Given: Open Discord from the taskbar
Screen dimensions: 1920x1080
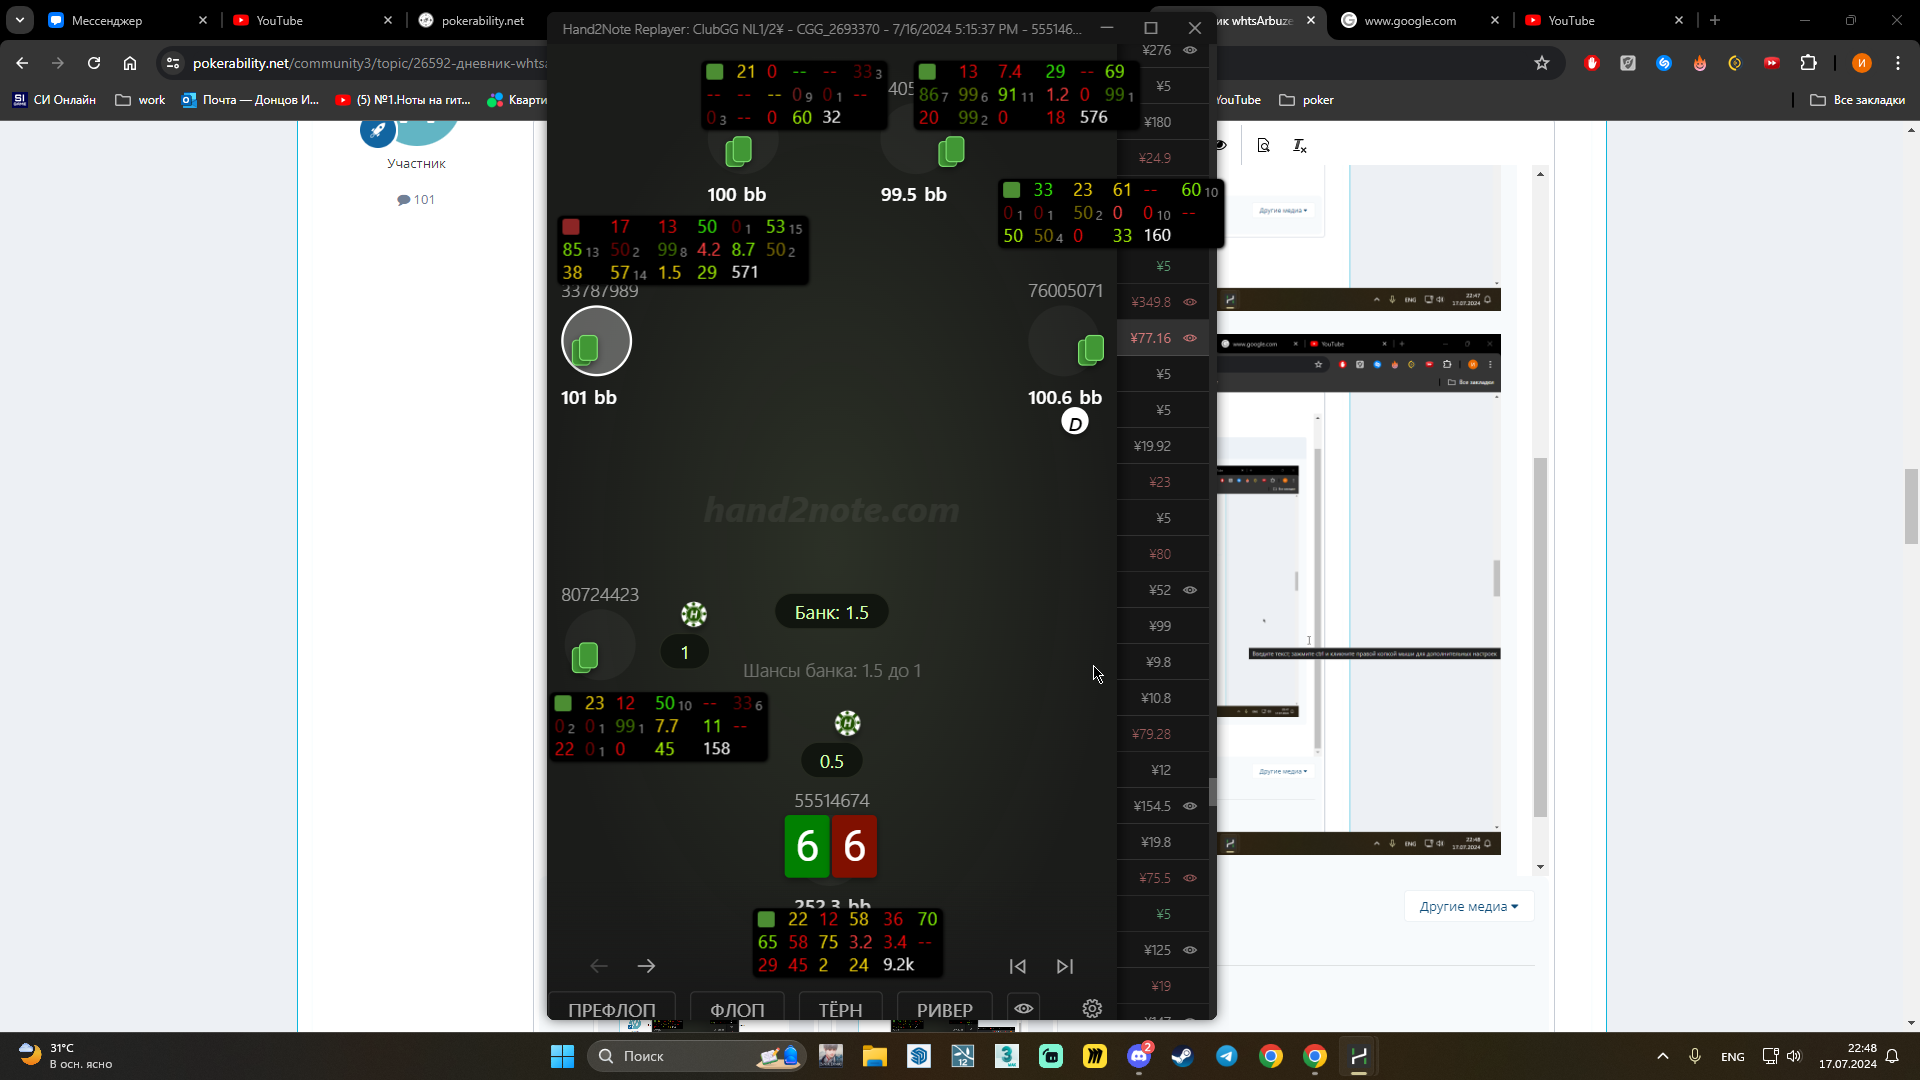Looking at the screenshot, I should [x=1139, y=1056].
